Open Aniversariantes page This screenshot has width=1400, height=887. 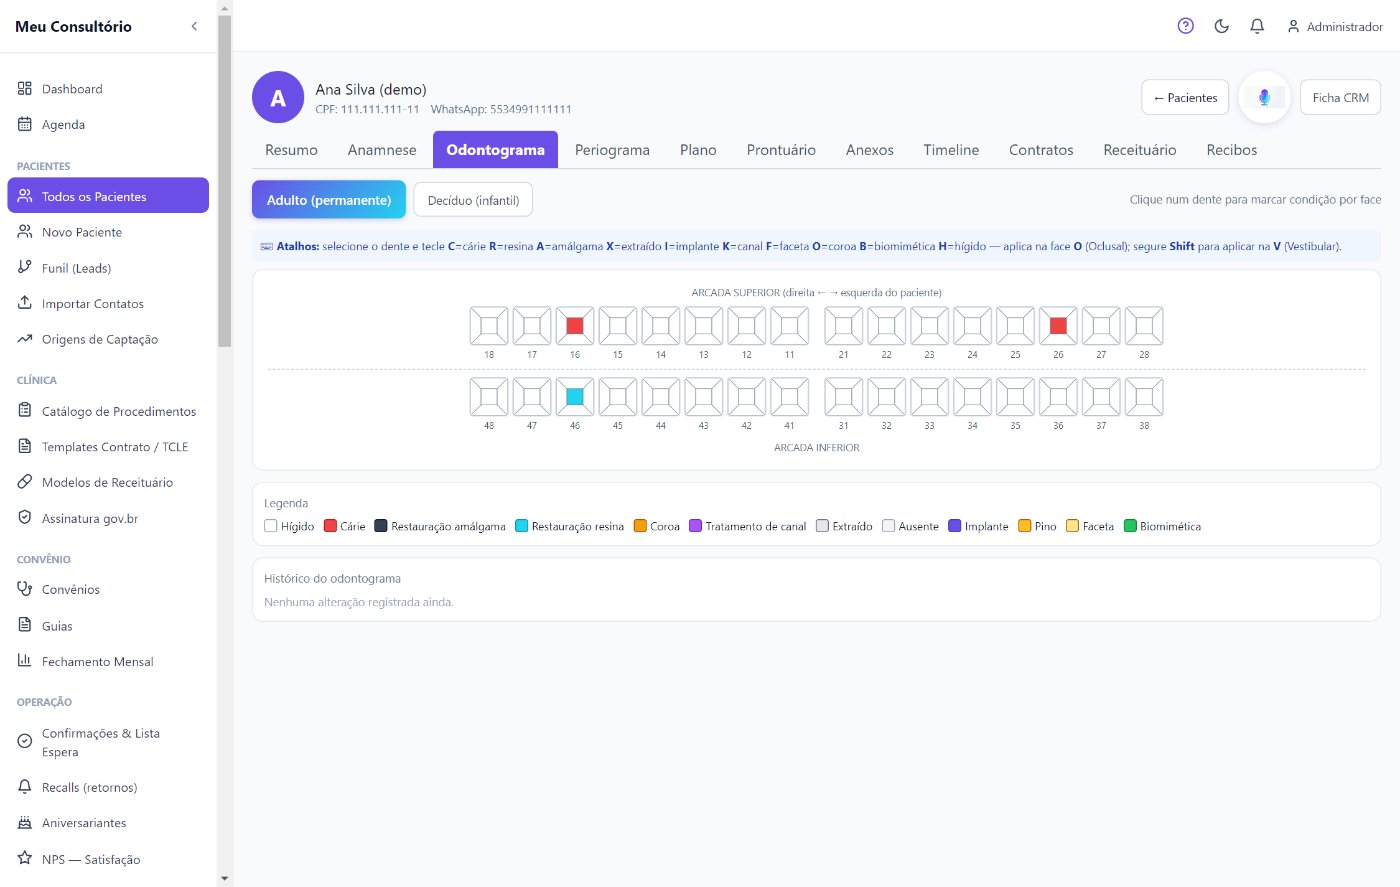click(108, 824)
